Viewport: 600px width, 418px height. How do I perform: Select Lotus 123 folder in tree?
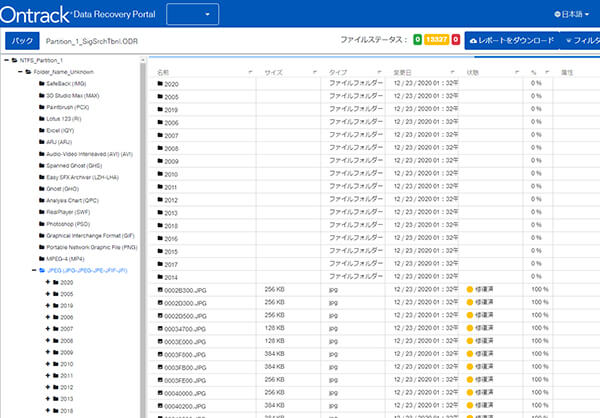point(60,119)
